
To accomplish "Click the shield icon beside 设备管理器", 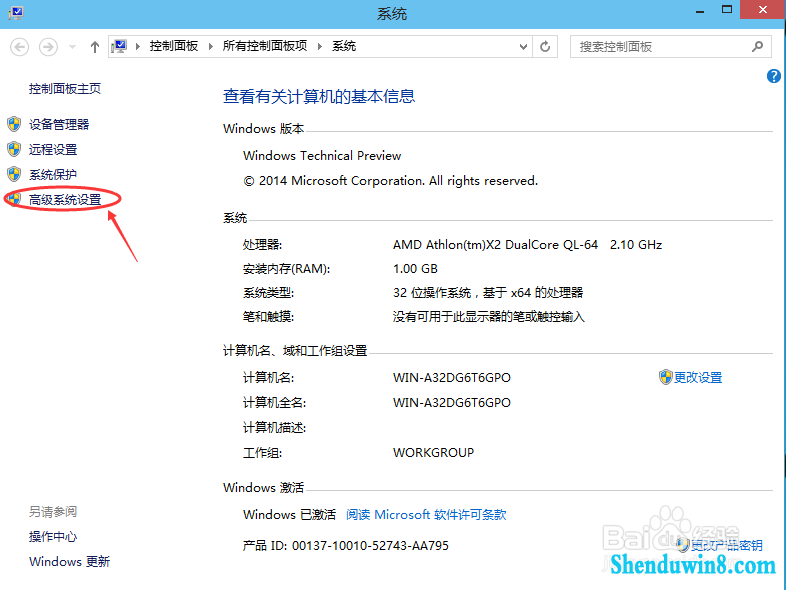I will (14, 124).
